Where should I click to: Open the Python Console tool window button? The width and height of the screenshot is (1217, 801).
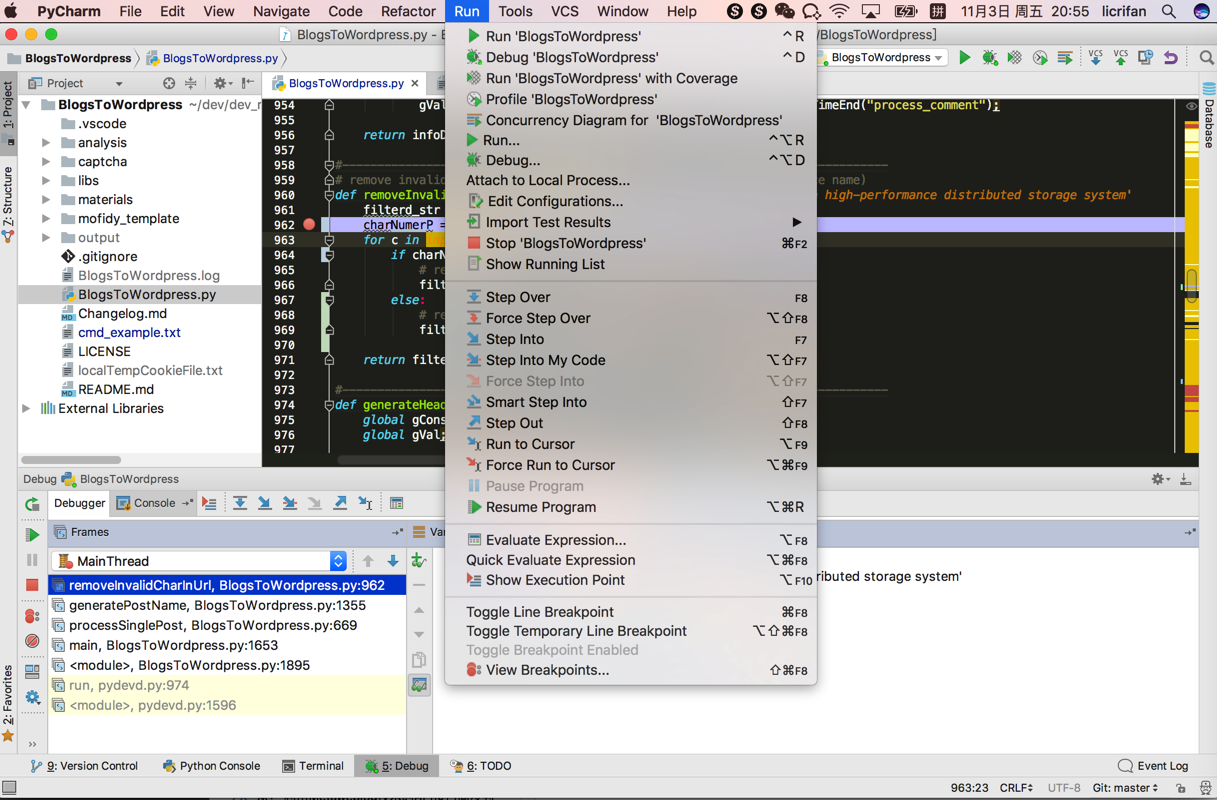[x=211, y=766]
